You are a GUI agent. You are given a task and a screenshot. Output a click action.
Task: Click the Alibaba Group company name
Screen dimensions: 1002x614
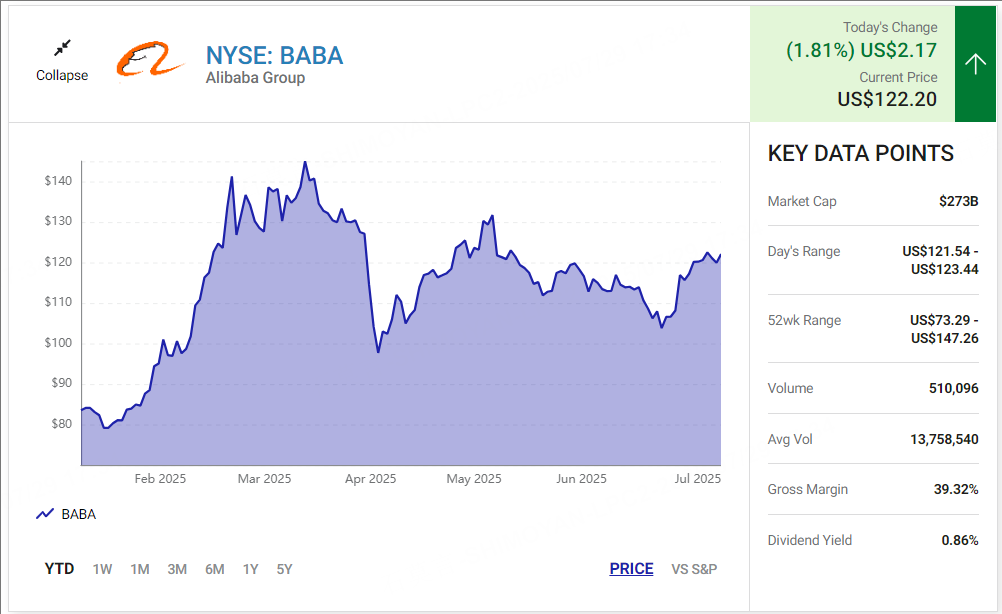pos(255,78)
